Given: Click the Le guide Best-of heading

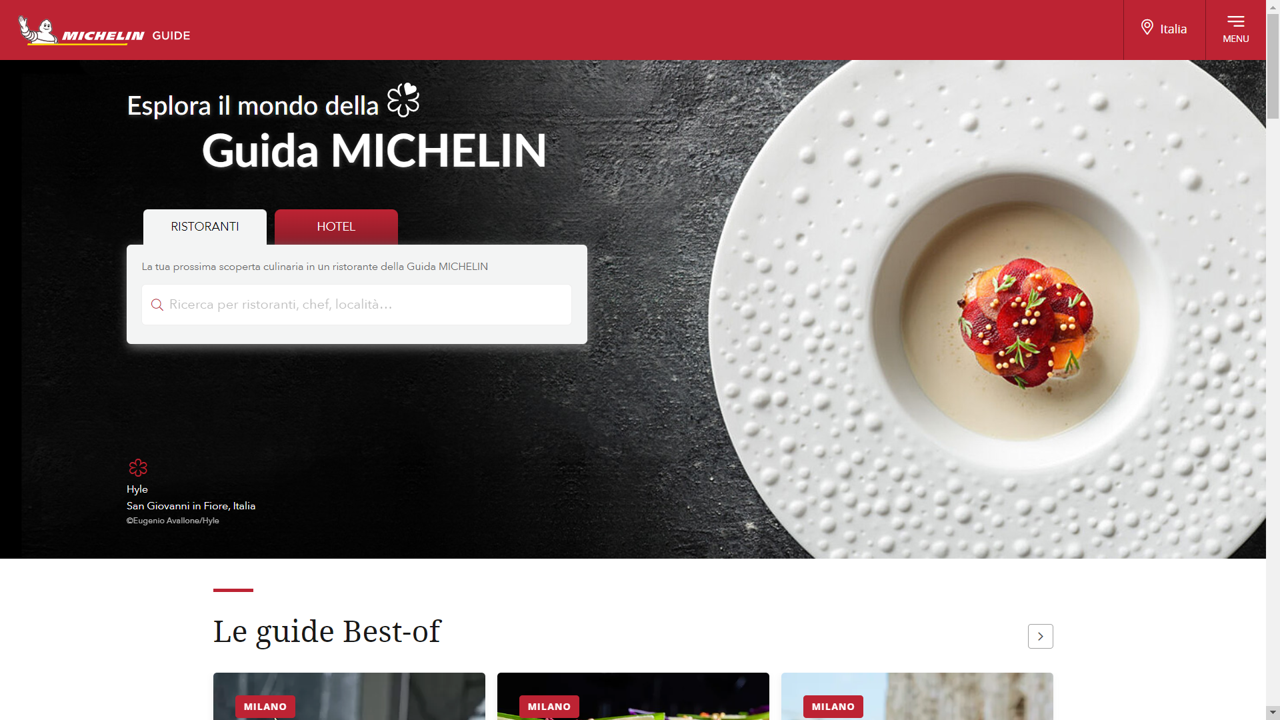Looking at the screenshot, I should click(327, 632).
